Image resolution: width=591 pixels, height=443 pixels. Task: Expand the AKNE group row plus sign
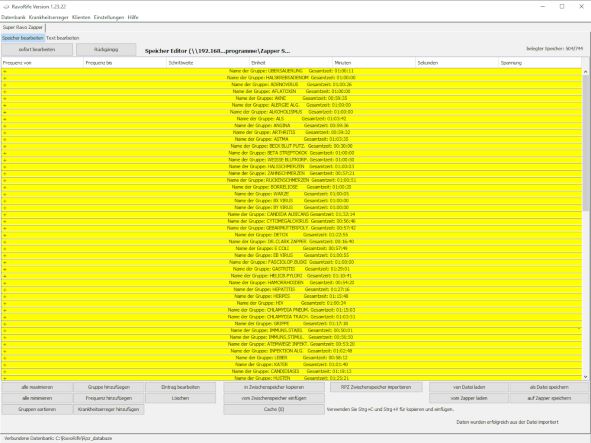click(x=5, y=98)
